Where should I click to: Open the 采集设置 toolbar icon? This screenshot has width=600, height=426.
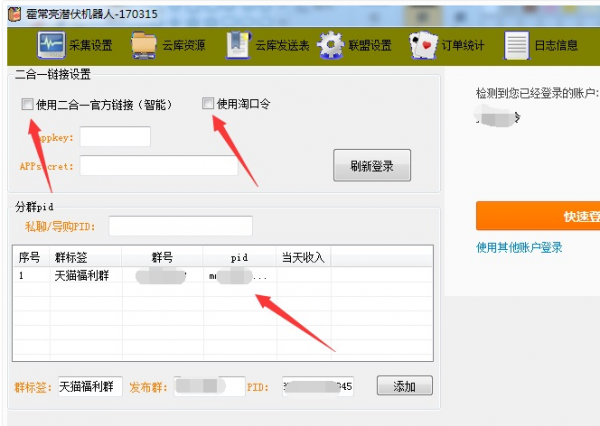pyautogui.click(x=51, y=45)
